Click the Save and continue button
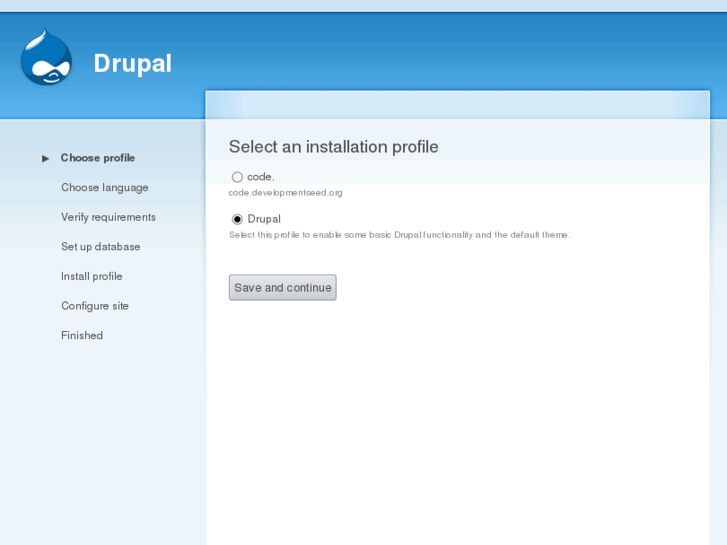 [x=282, y=288]
